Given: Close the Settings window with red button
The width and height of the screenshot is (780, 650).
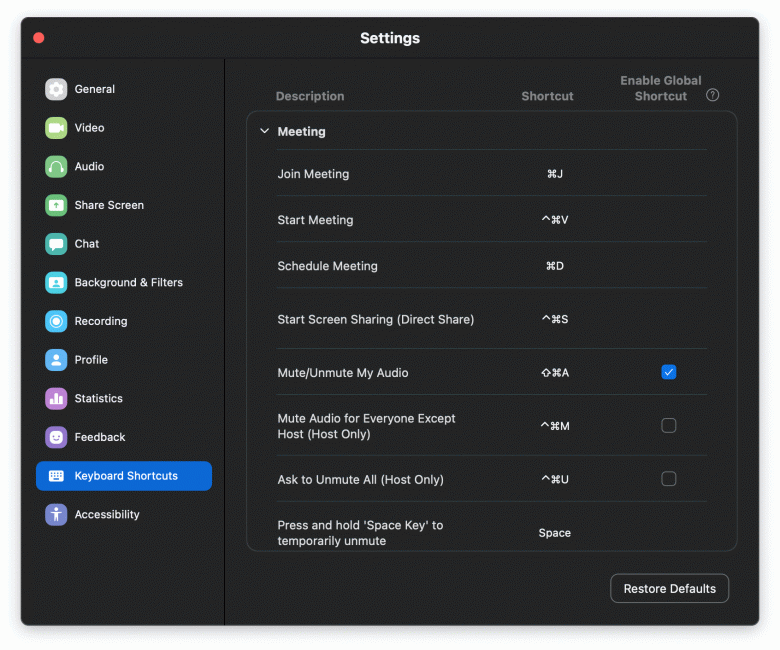Looking at the screenshot, I should (x=39, y=38).
